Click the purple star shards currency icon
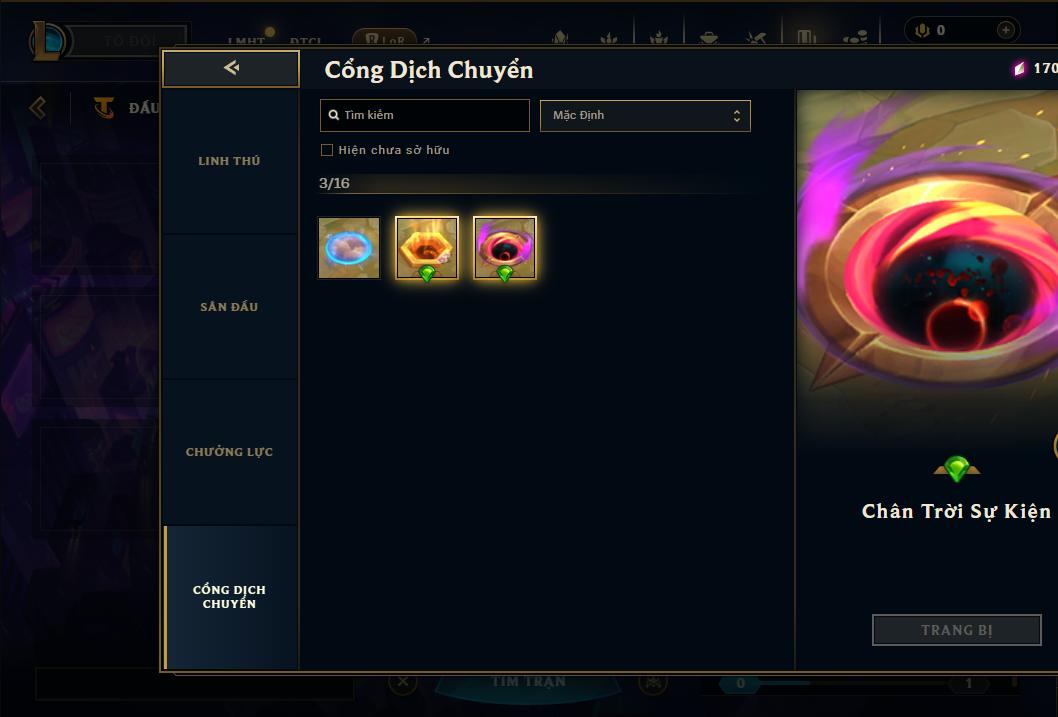Viewport: 1058px width, 717px height. tap(1020, 68)
